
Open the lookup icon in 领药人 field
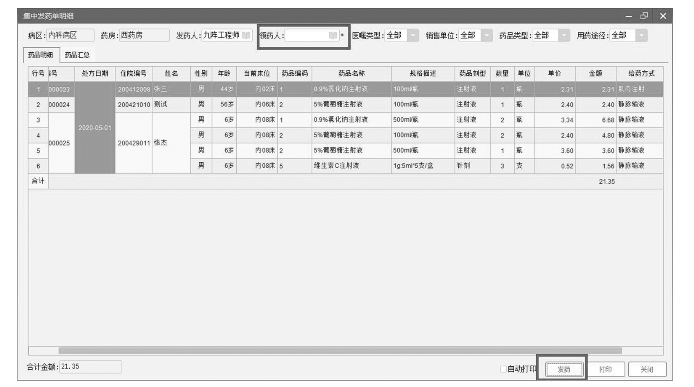(333, 35)
